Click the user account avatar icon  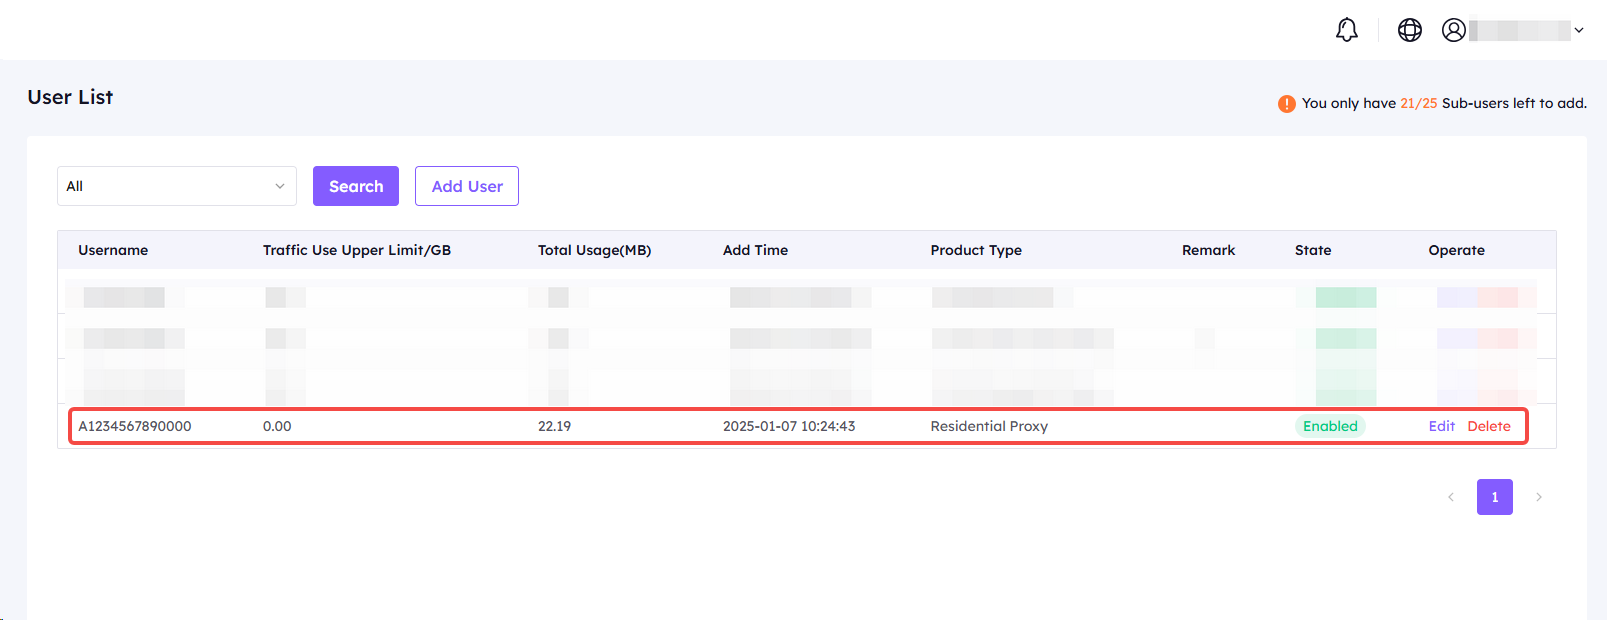pyautogui.click(x=1453, y=30)
